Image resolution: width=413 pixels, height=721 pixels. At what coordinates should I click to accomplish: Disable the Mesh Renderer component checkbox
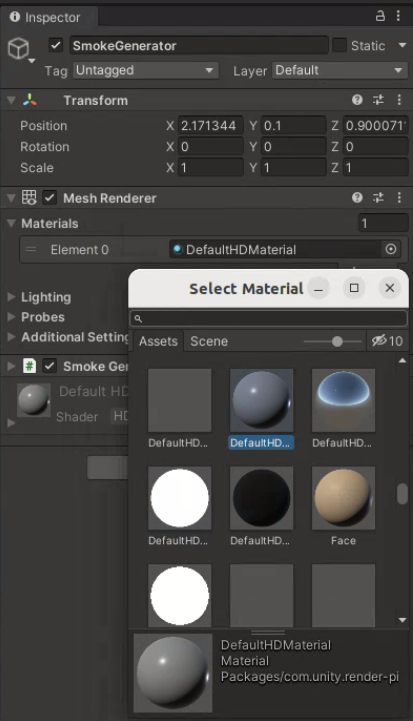coord(49,198)
